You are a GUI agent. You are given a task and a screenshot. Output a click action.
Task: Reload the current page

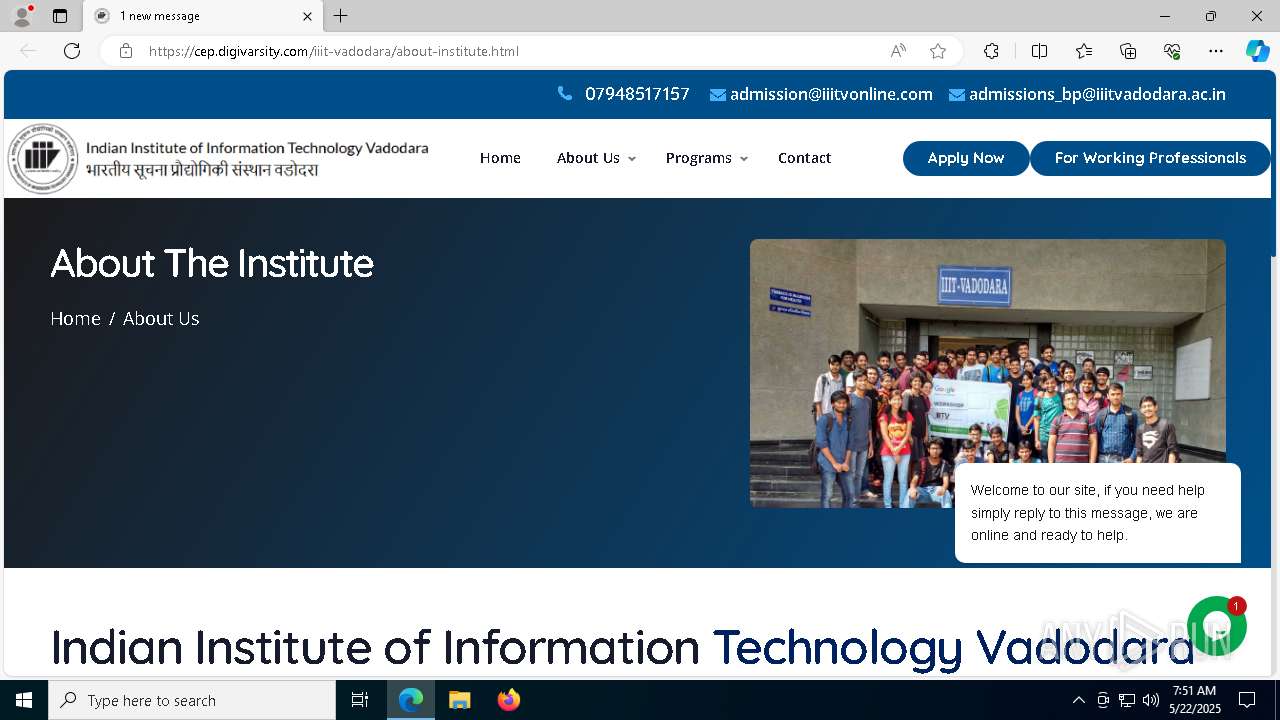tap(72, 51)
